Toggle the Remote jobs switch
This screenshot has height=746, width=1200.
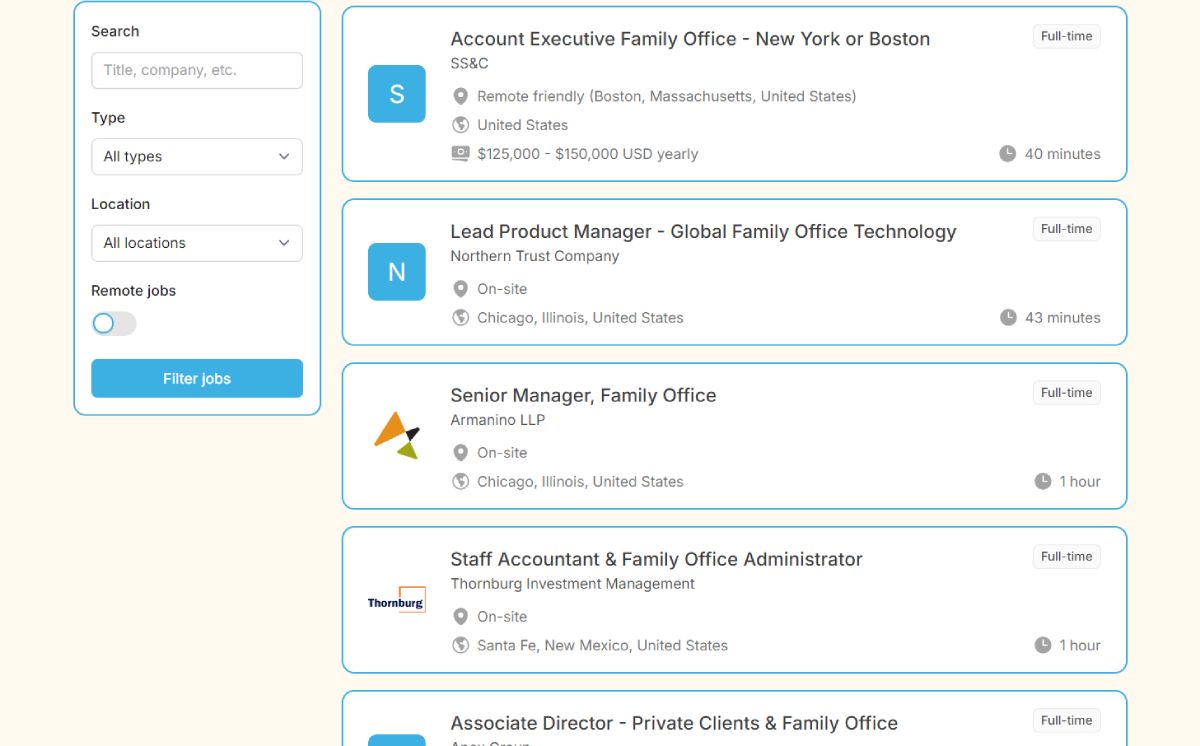click(114, 324)
